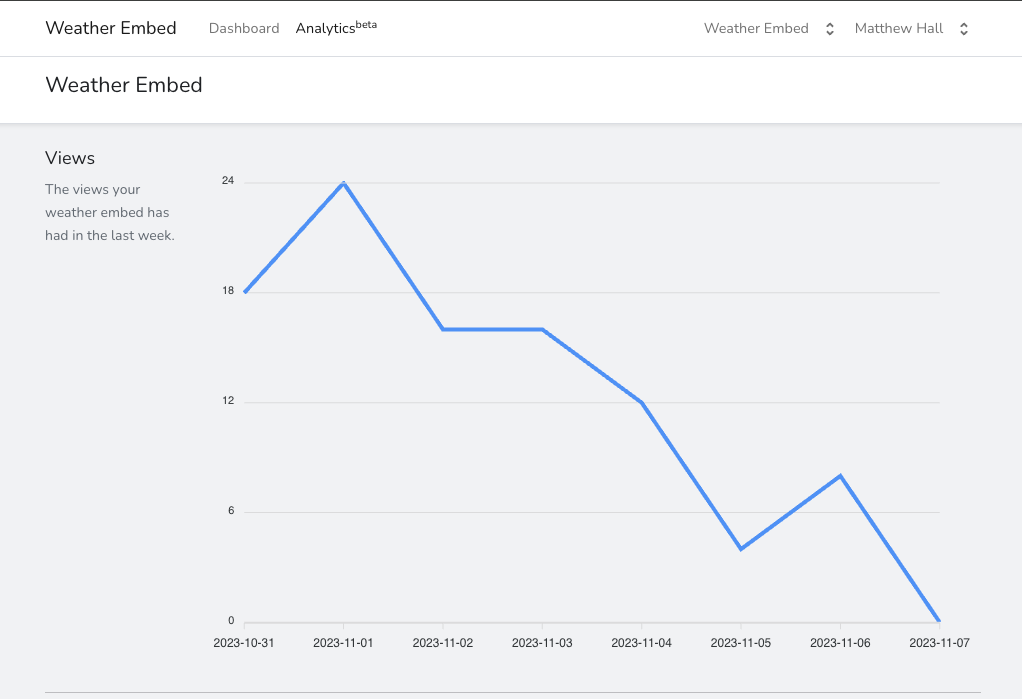Click the blue chart line
The width and height of the screenshot is (1022, 699).
click(x=492, y=328)
